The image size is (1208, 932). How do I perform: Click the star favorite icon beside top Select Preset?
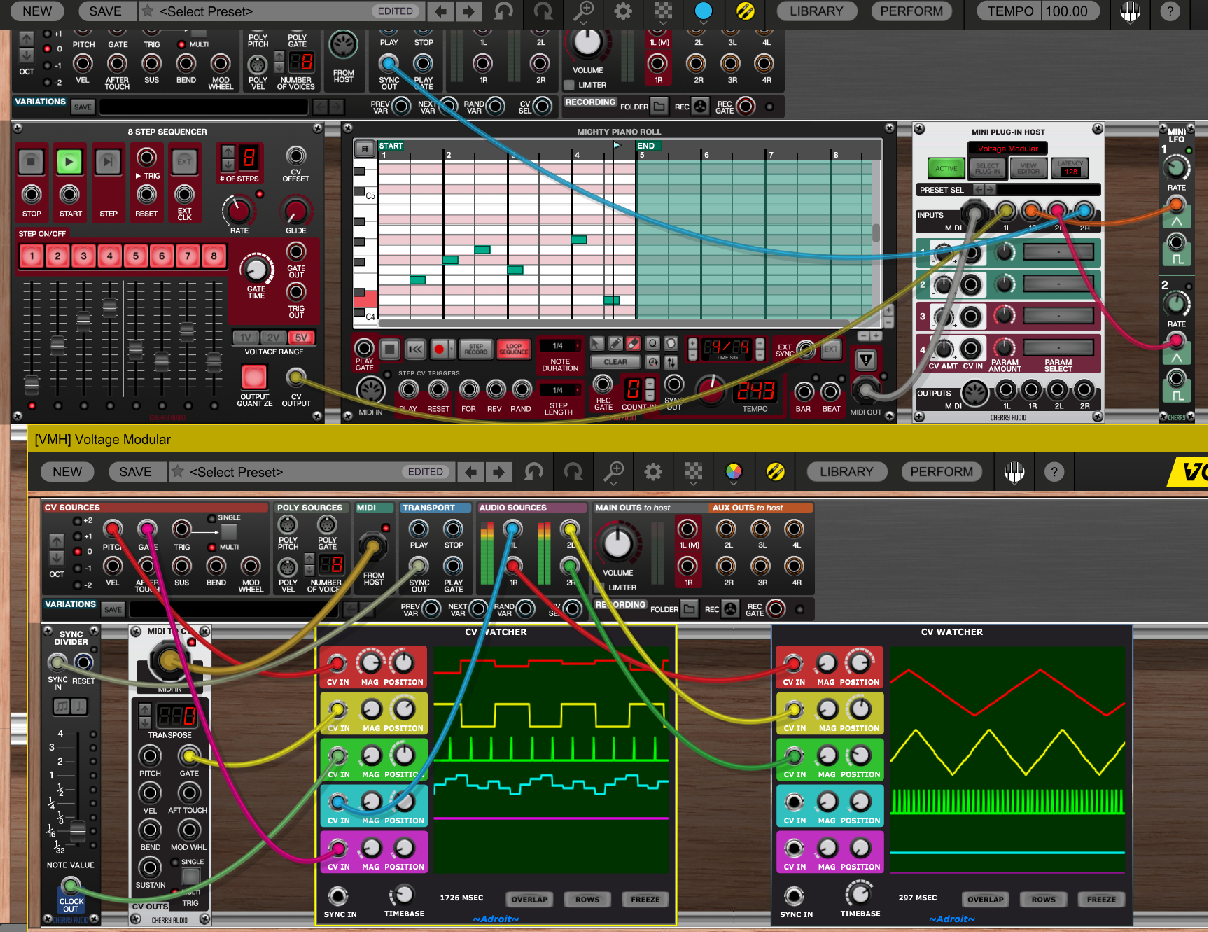pyautogui.click(x=147, y=11)
